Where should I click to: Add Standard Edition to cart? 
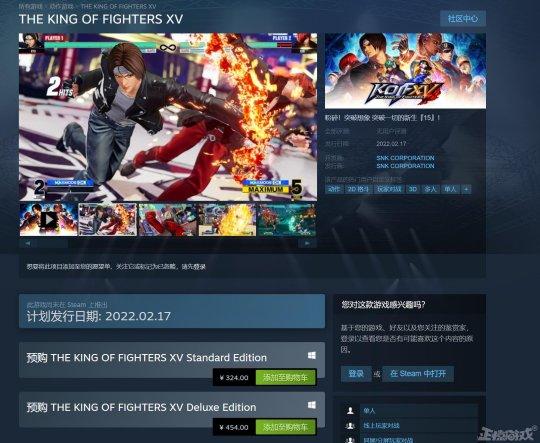pyautogui.click(x=285, y=378)
